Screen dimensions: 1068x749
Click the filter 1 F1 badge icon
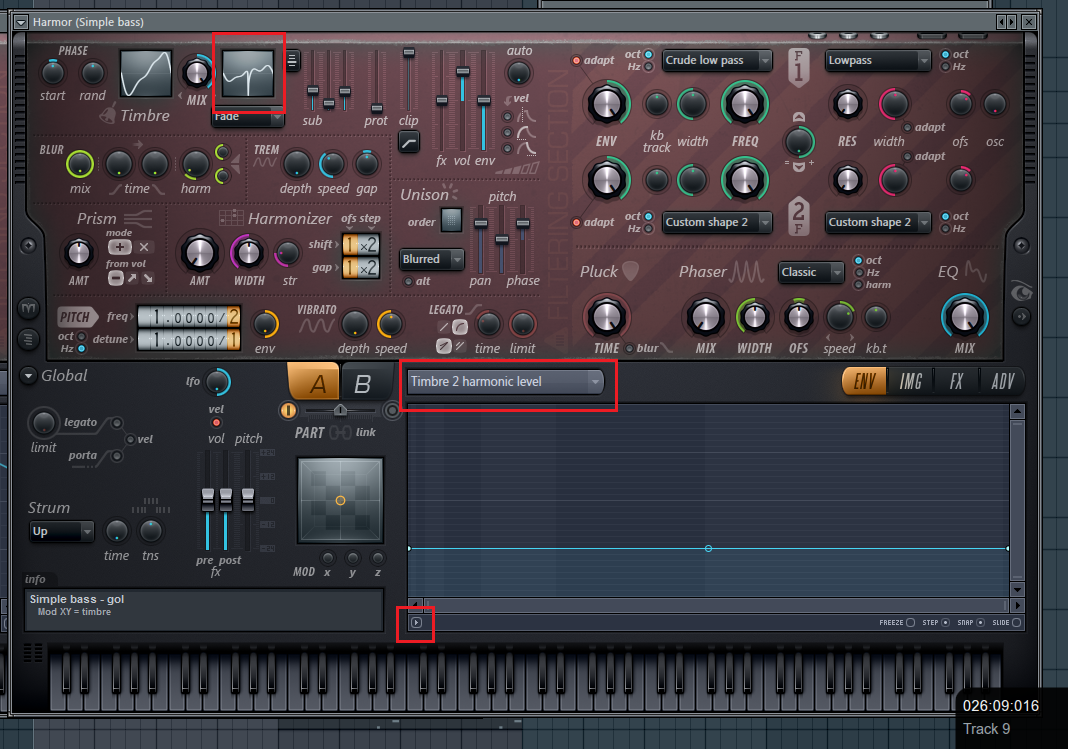point(798,67)
